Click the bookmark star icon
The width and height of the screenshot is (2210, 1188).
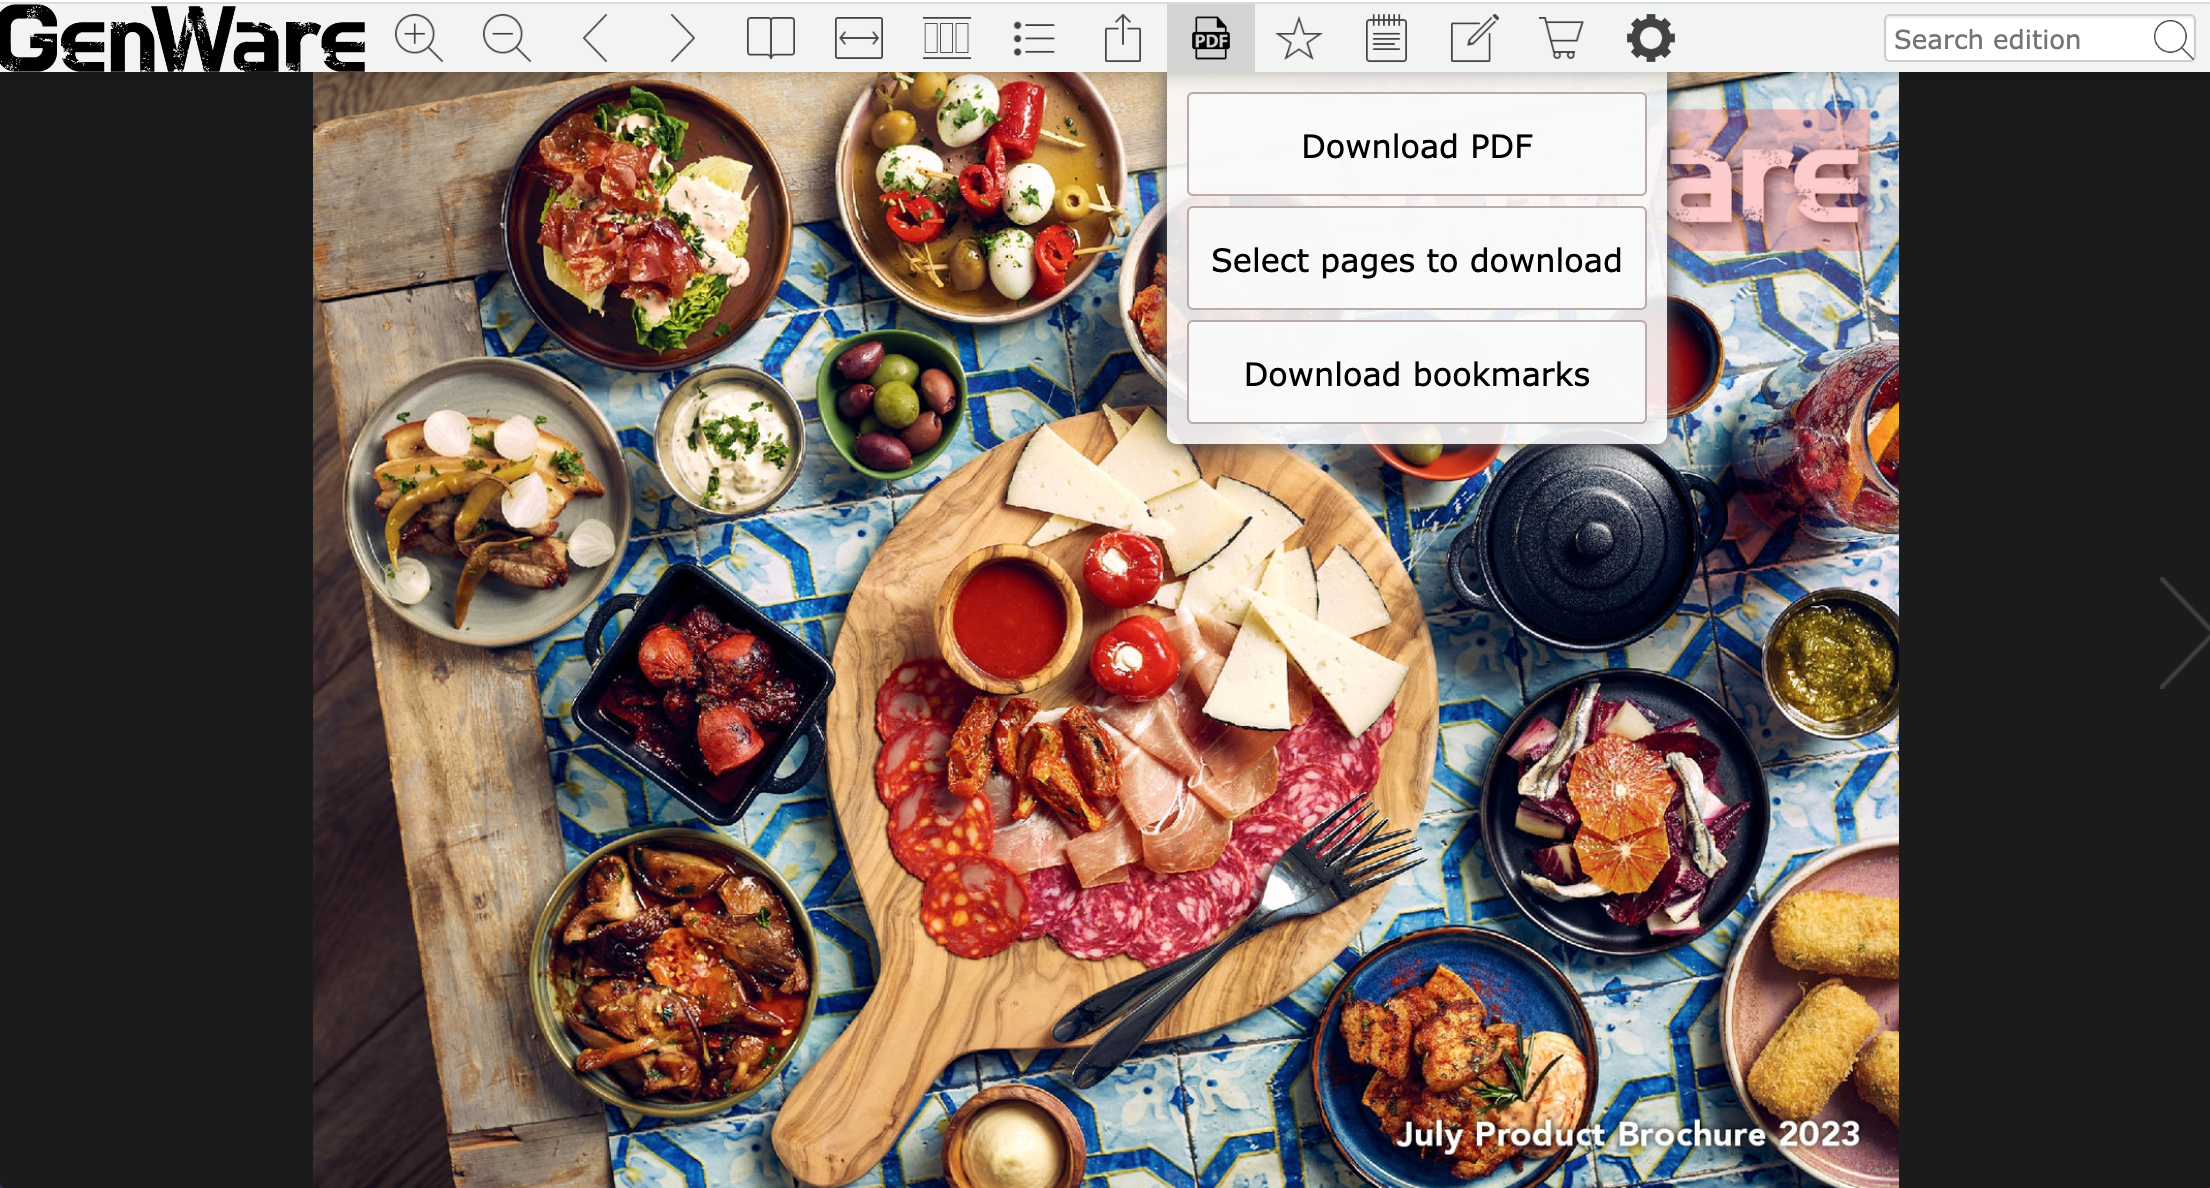(x=1299, y=39)
